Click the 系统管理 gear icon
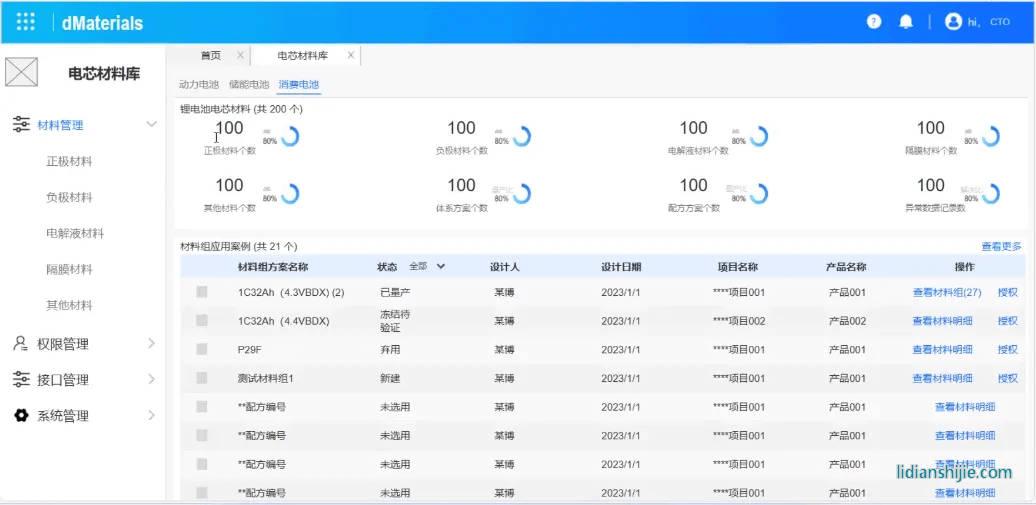Viewport: 1036px width, 505px height. [20, 416]
